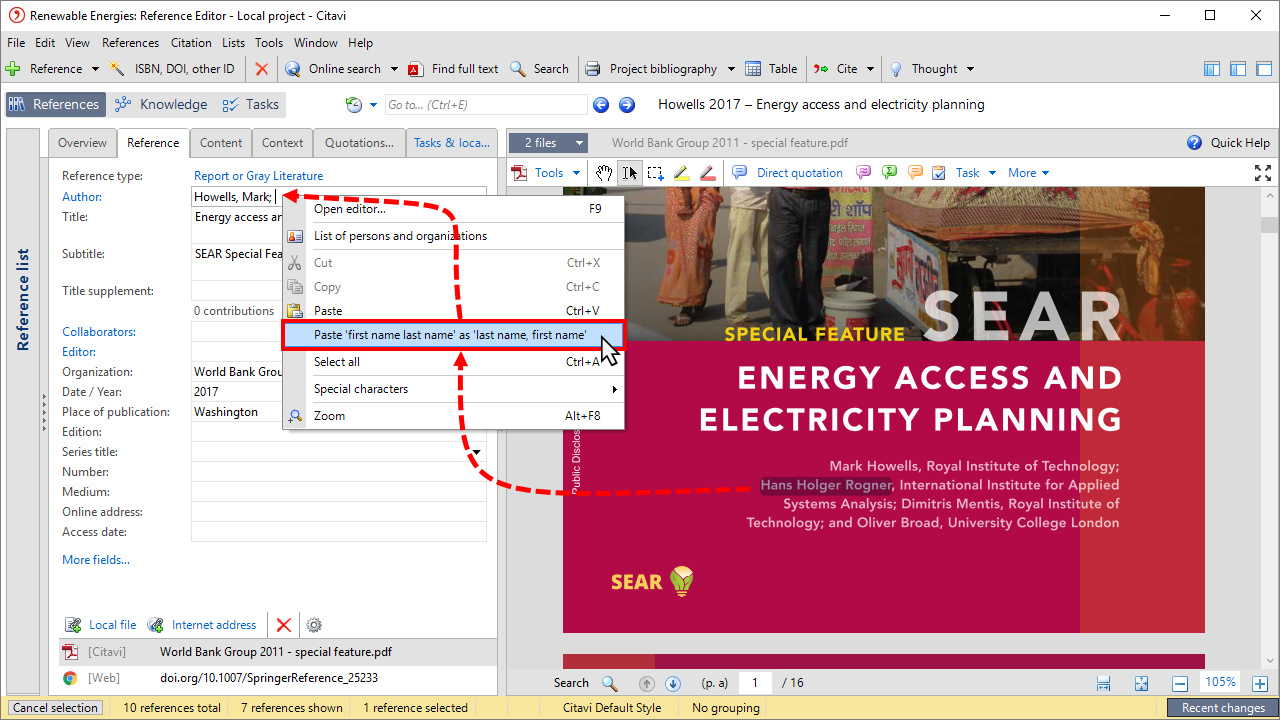Switch to the Knowledge view
Image resolution: width=1280 pixels, height=720 pixels.
[x=161, y=104]
